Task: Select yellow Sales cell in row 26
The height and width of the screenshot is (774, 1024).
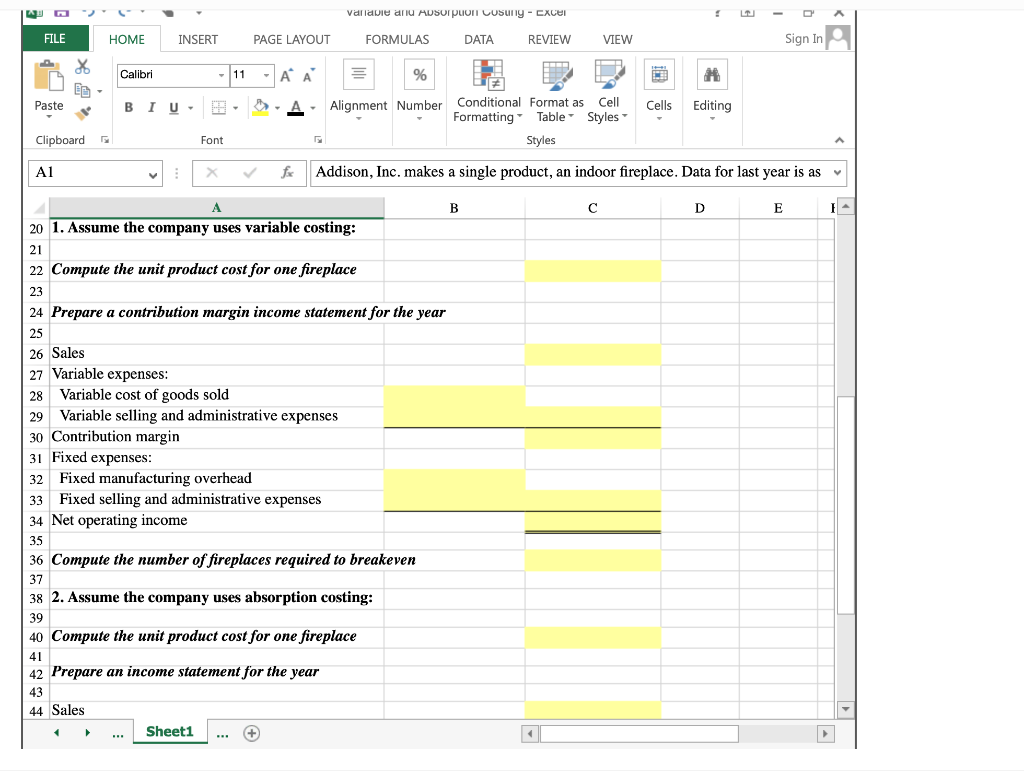Action: [592, 355]
